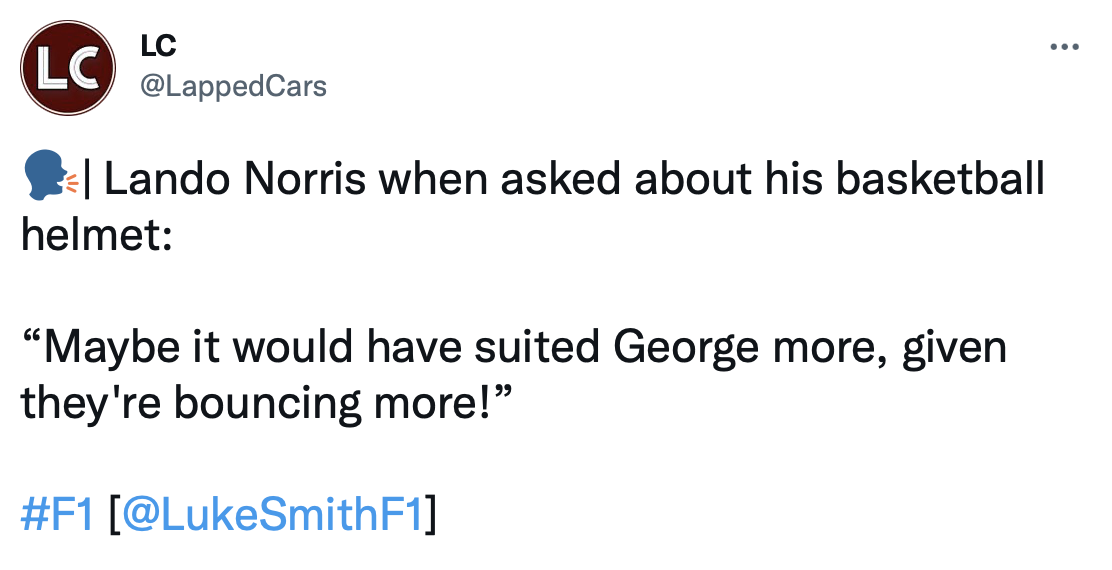The height and width of the screenshot is (570, 1112).
Task: Click the words "Lando Norris" in tweet
Action: pos(237,181)
